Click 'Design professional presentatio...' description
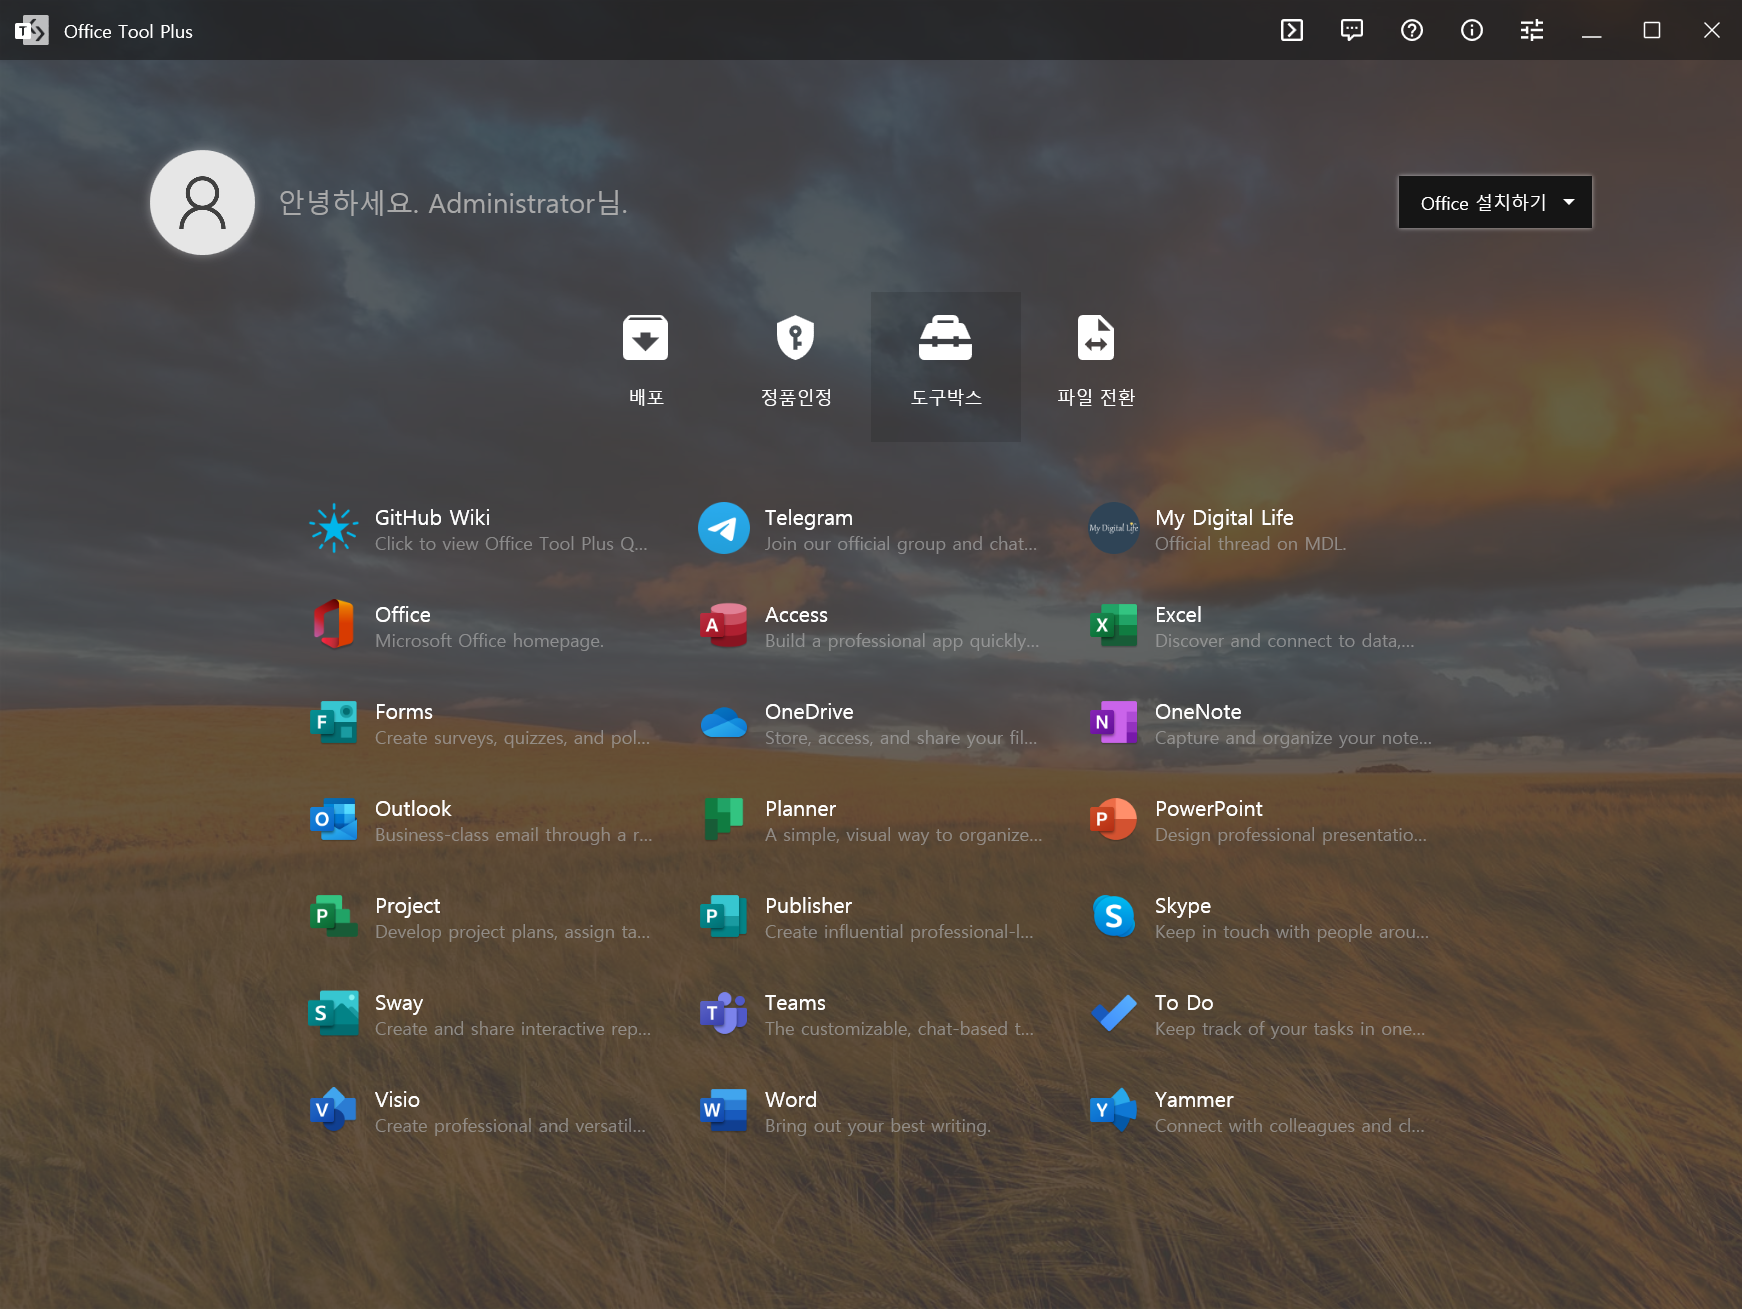 point(1291,835)
